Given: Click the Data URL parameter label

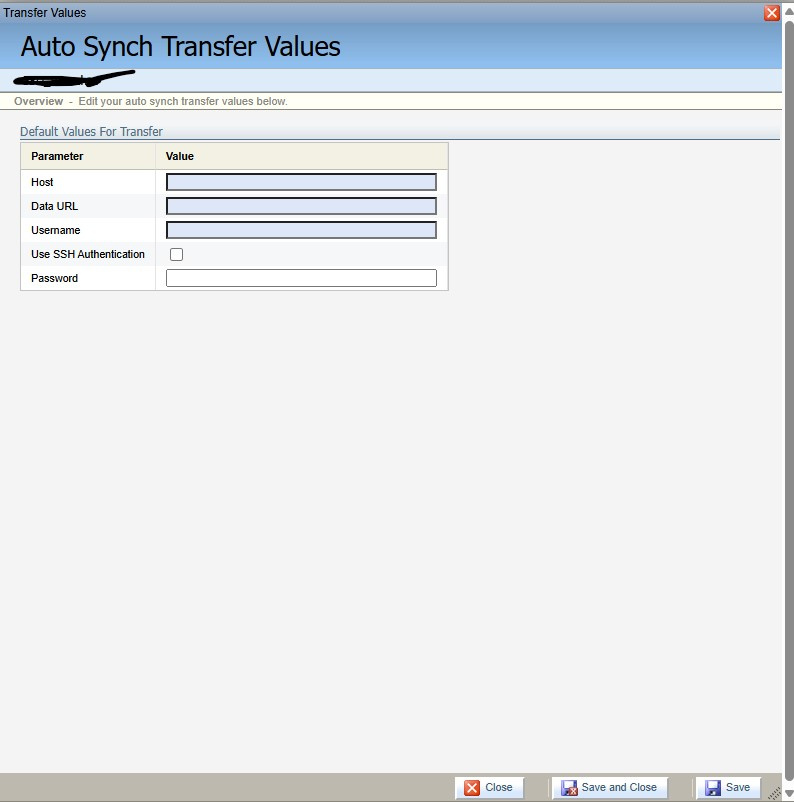Looking at the screenshot, I should pos(54,206).
